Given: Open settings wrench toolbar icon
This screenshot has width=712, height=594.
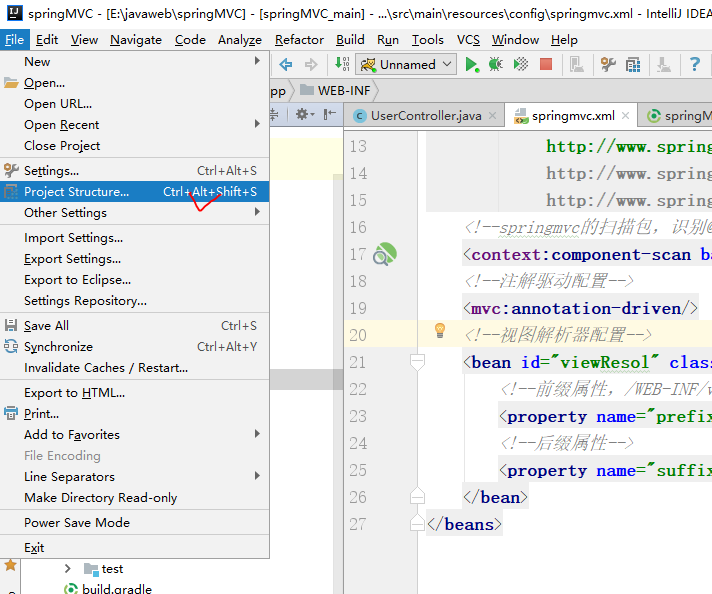Looking at the screenshot, I should point(608,64).
